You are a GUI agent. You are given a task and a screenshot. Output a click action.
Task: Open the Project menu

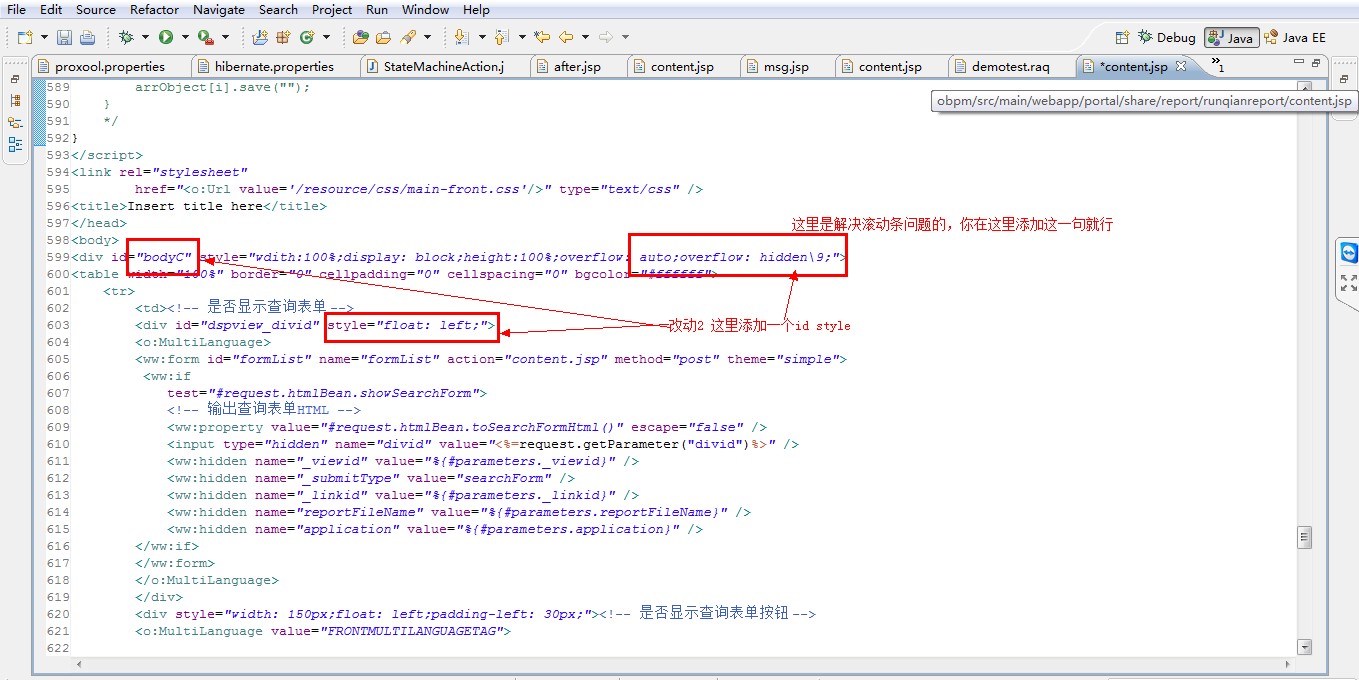coord(332,9)
